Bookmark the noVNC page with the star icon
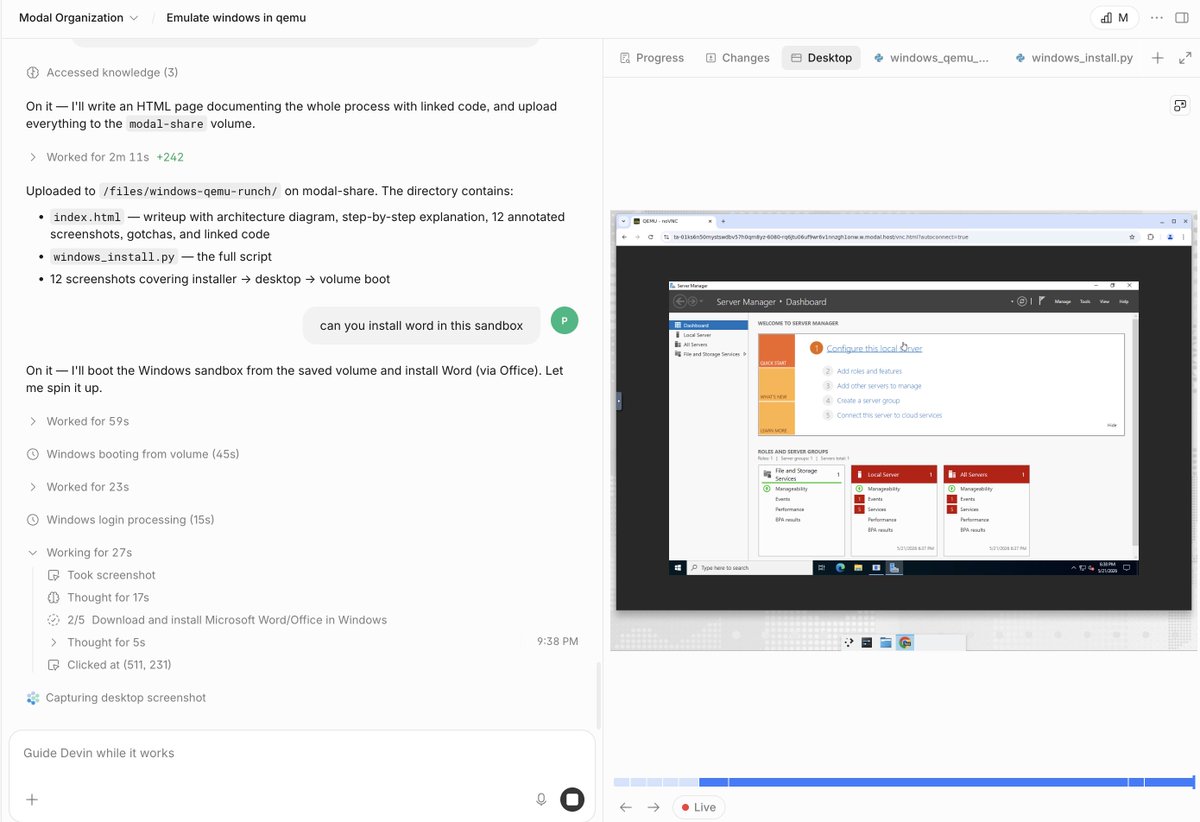Viewport: 1200px width, 822px height. [x=1131, y=237]
